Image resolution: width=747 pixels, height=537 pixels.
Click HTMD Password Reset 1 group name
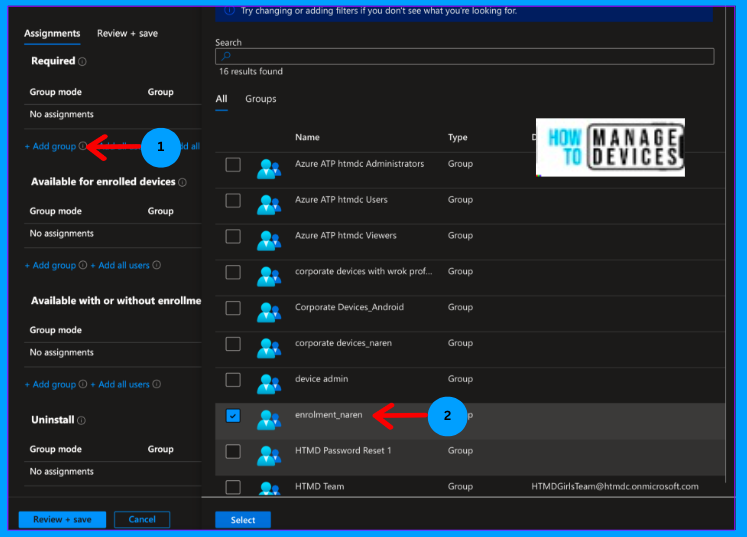pos(343,451)
